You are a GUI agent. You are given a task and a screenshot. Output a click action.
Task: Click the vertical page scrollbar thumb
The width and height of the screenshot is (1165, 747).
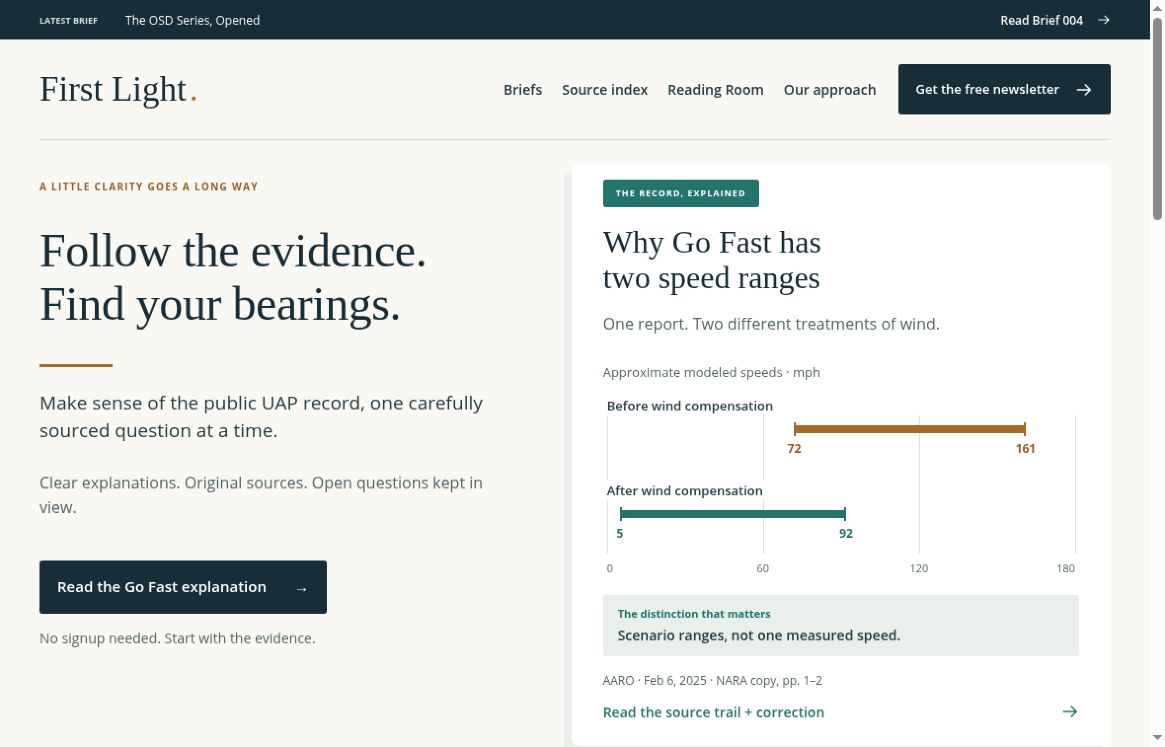tap(1157, 119)
